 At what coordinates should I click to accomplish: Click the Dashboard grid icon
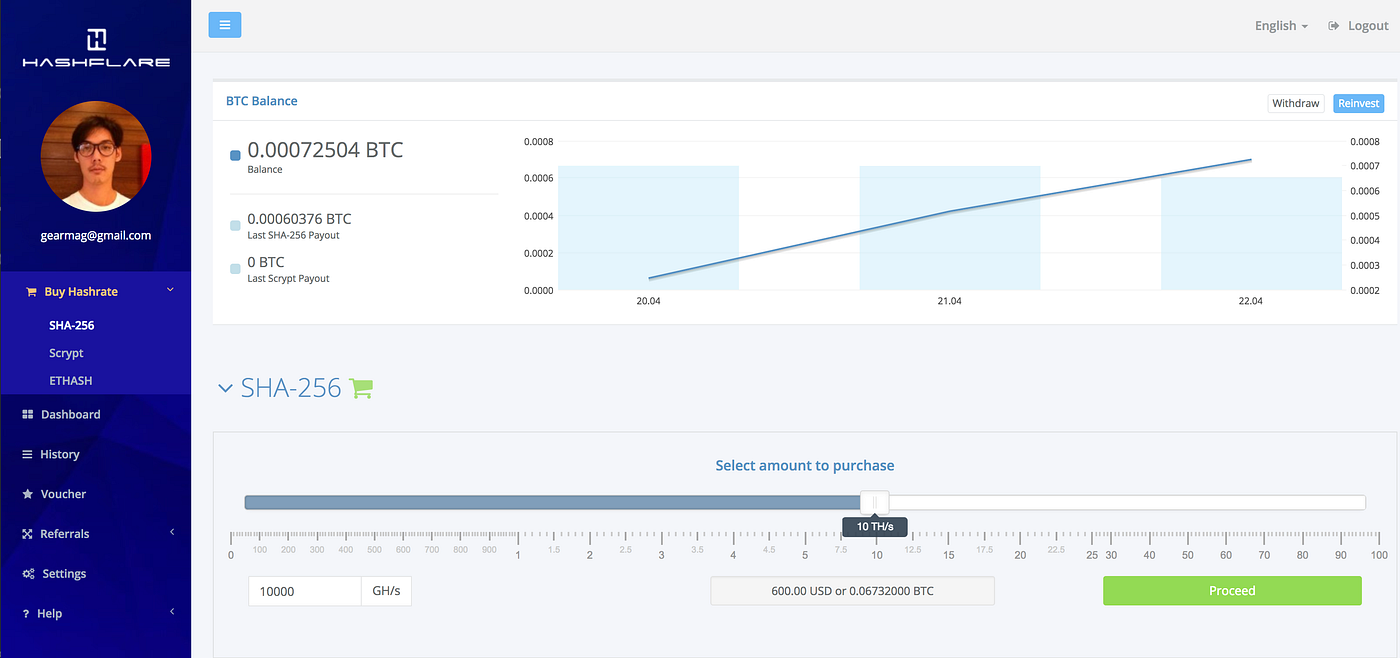click(28, 414)
